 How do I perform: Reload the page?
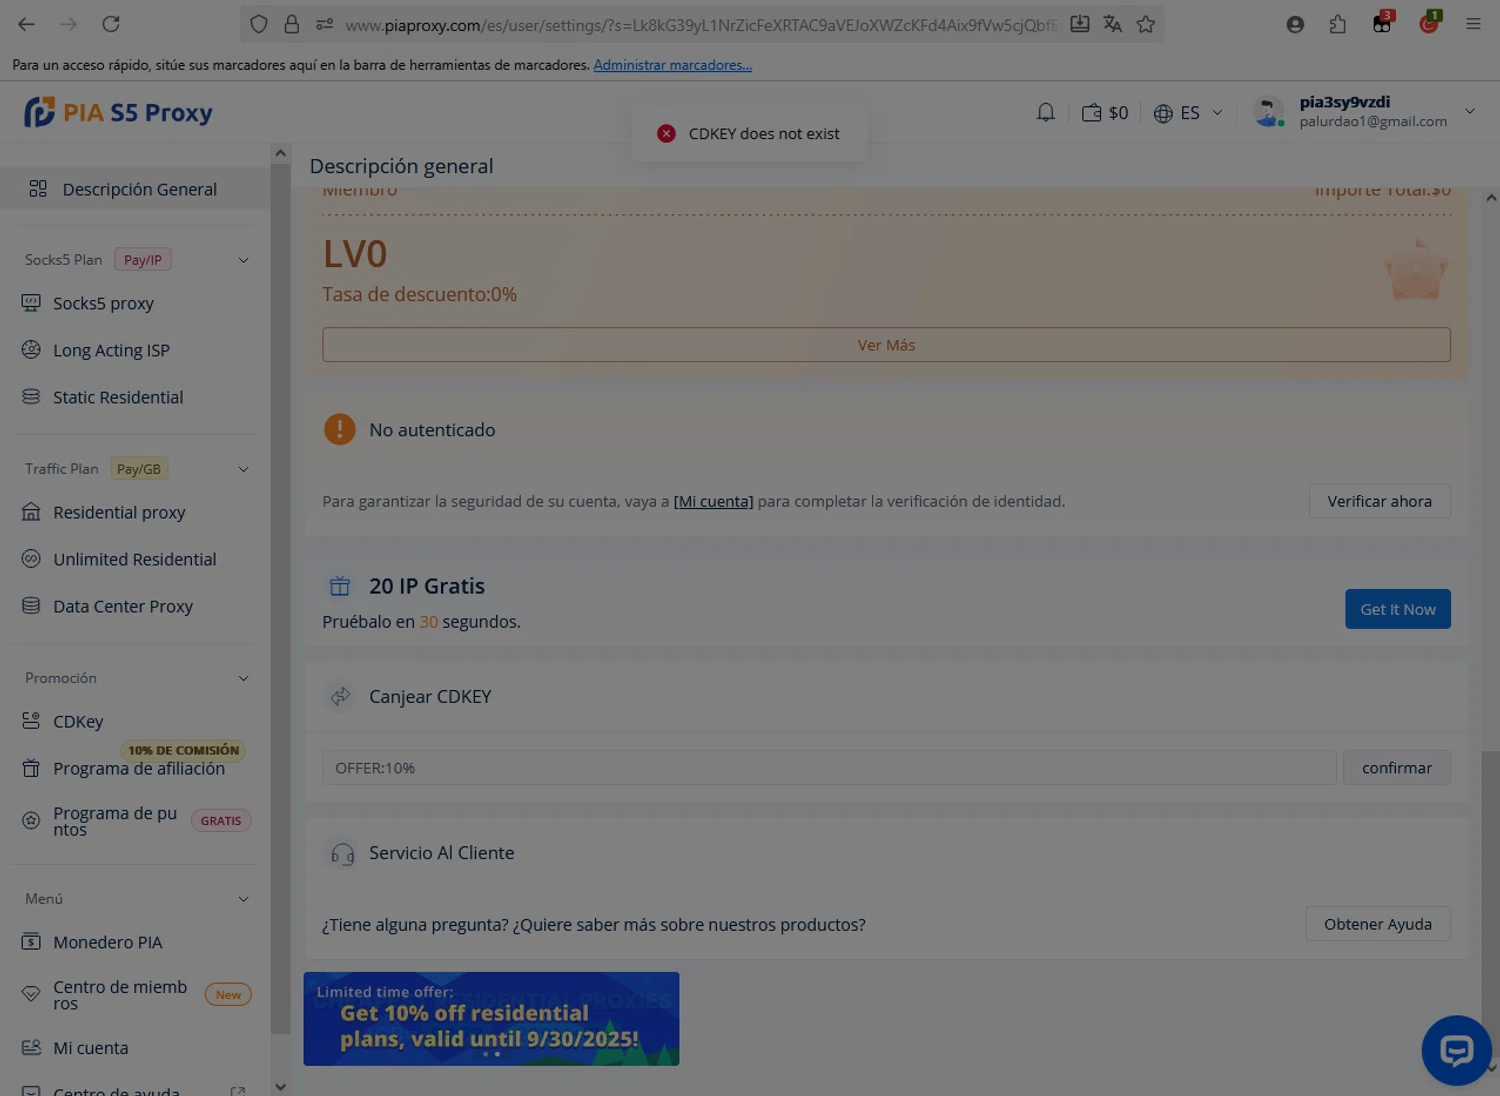(111, 24)
